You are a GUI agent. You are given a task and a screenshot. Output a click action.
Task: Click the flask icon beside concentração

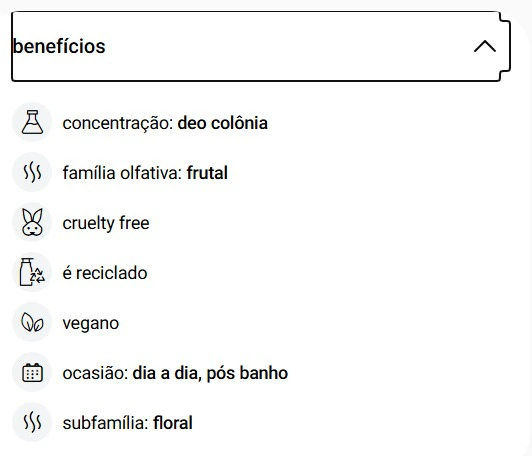[x=32, y=122]
